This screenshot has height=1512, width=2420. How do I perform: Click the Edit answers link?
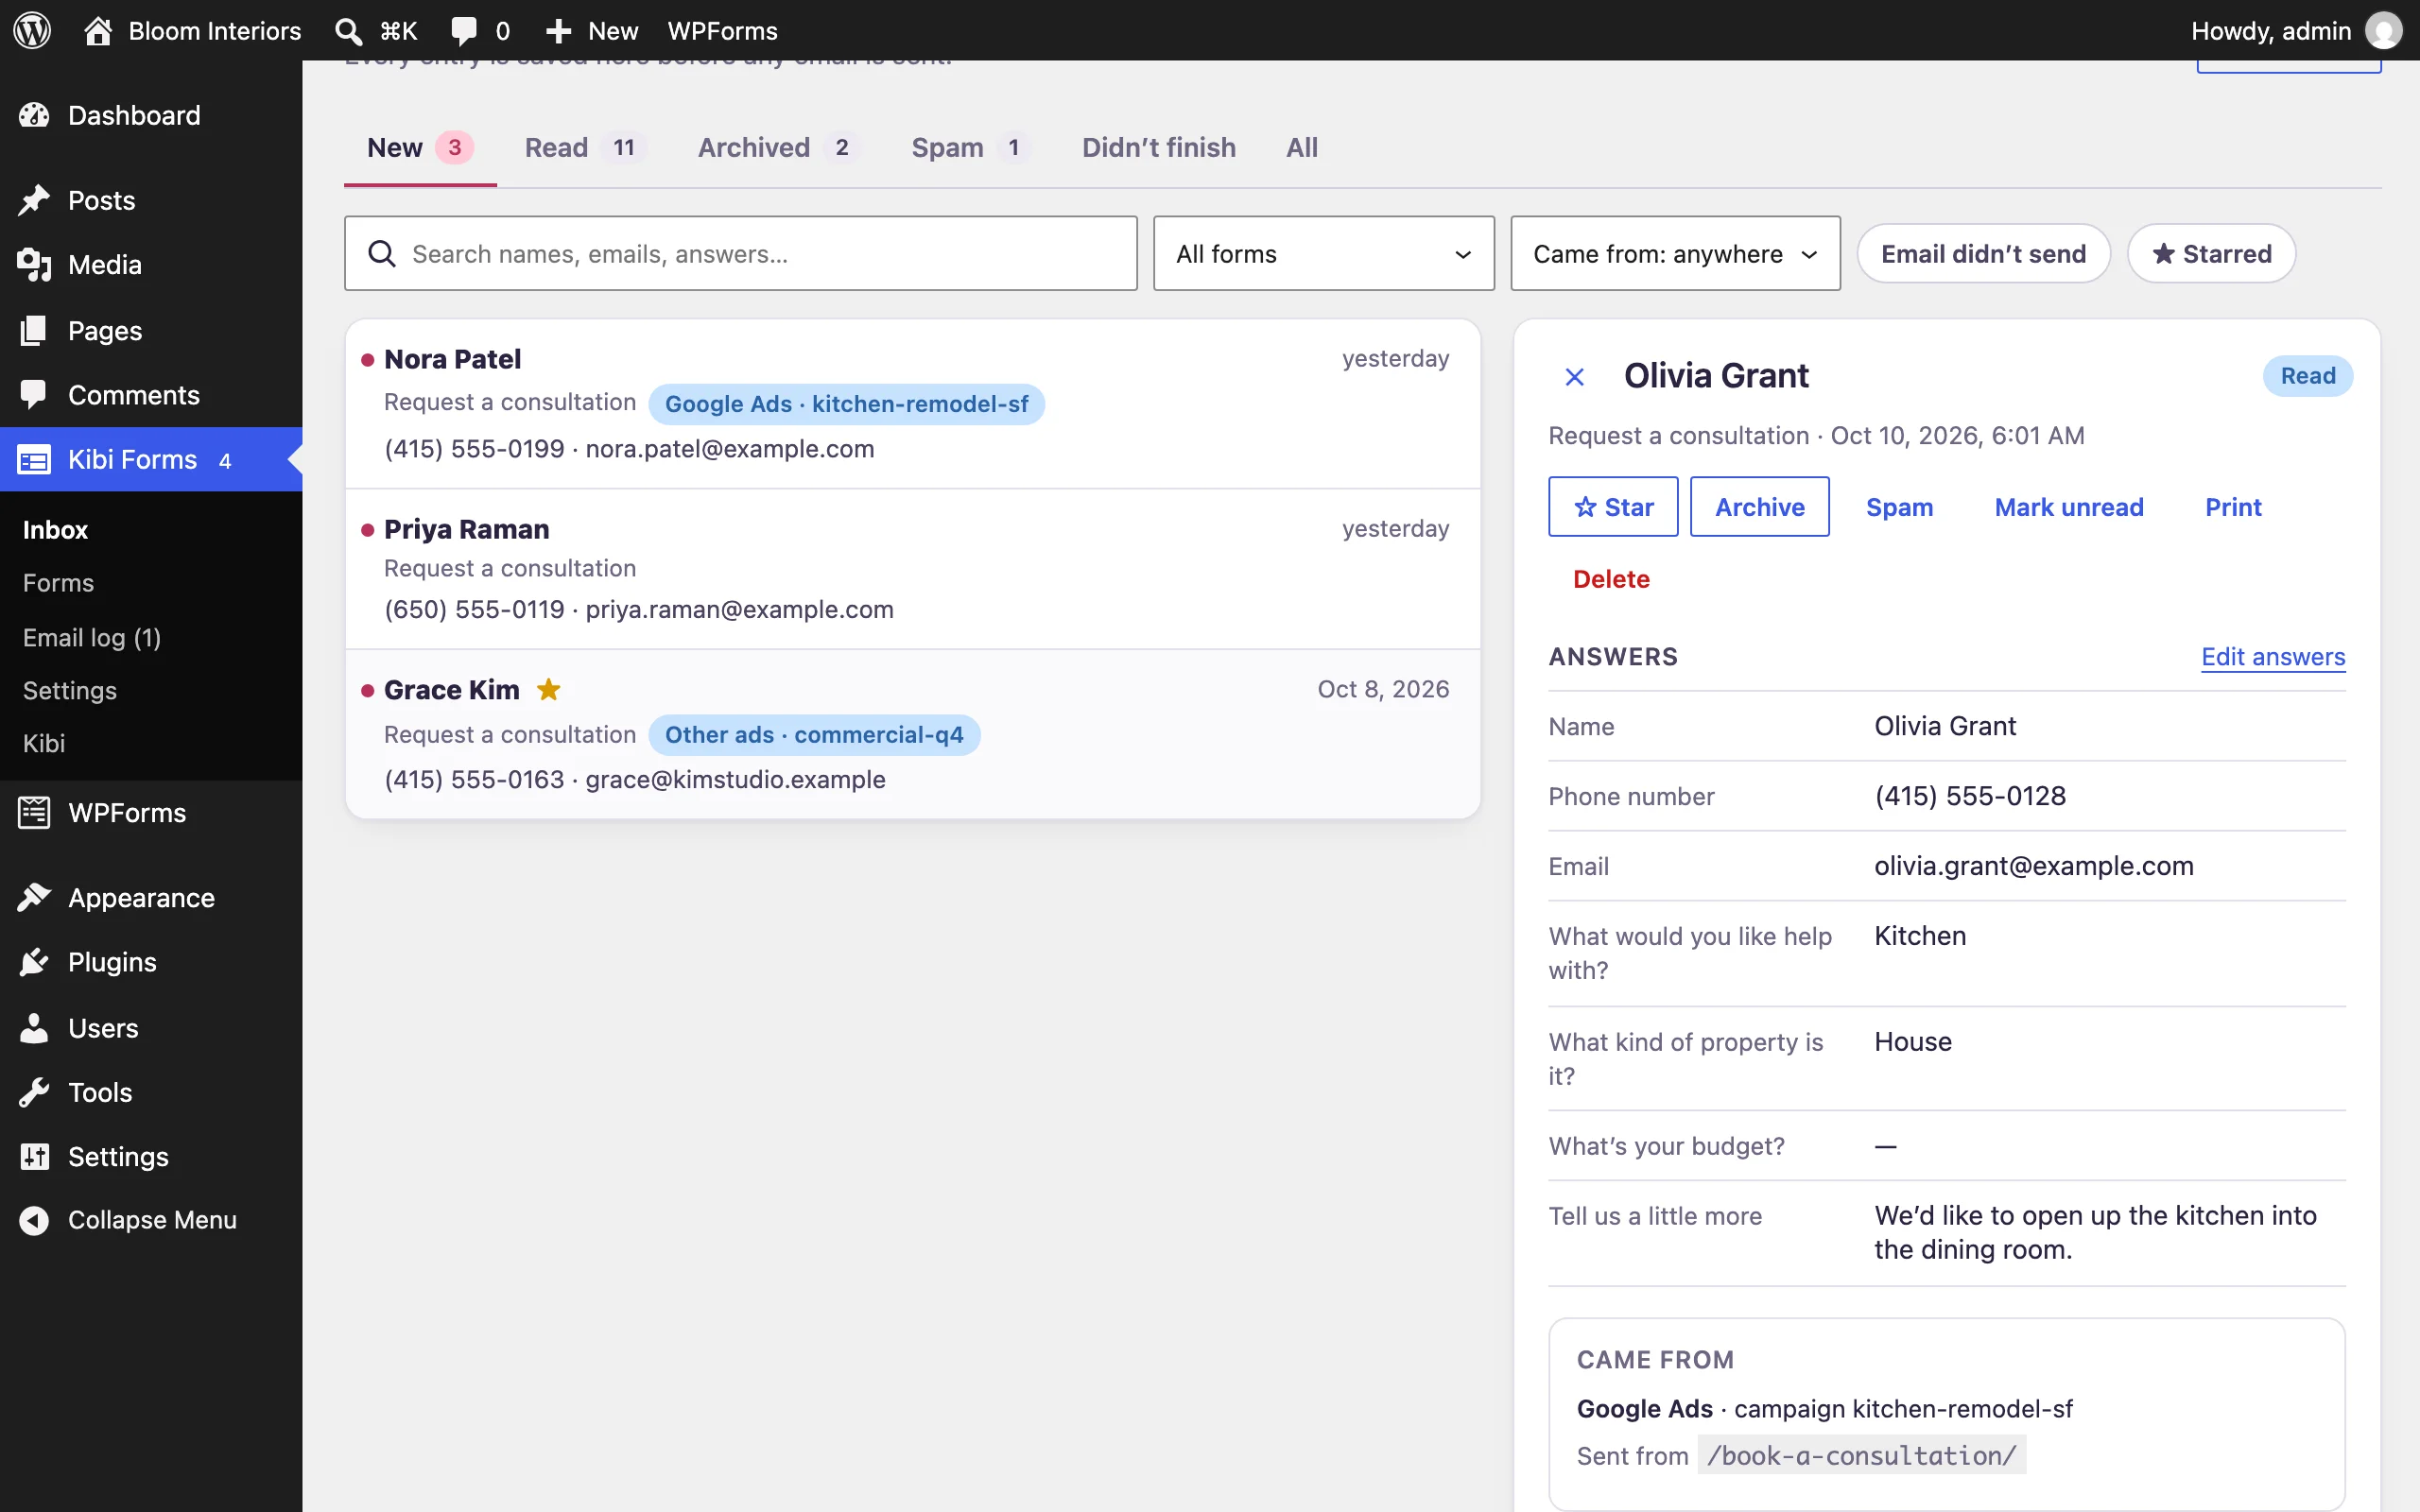coord(2272,656)
